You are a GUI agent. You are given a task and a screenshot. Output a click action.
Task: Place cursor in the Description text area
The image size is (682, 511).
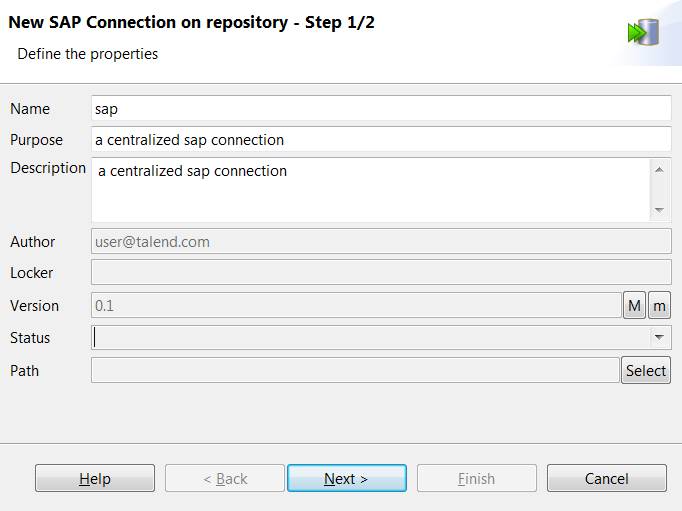(370, 189)
